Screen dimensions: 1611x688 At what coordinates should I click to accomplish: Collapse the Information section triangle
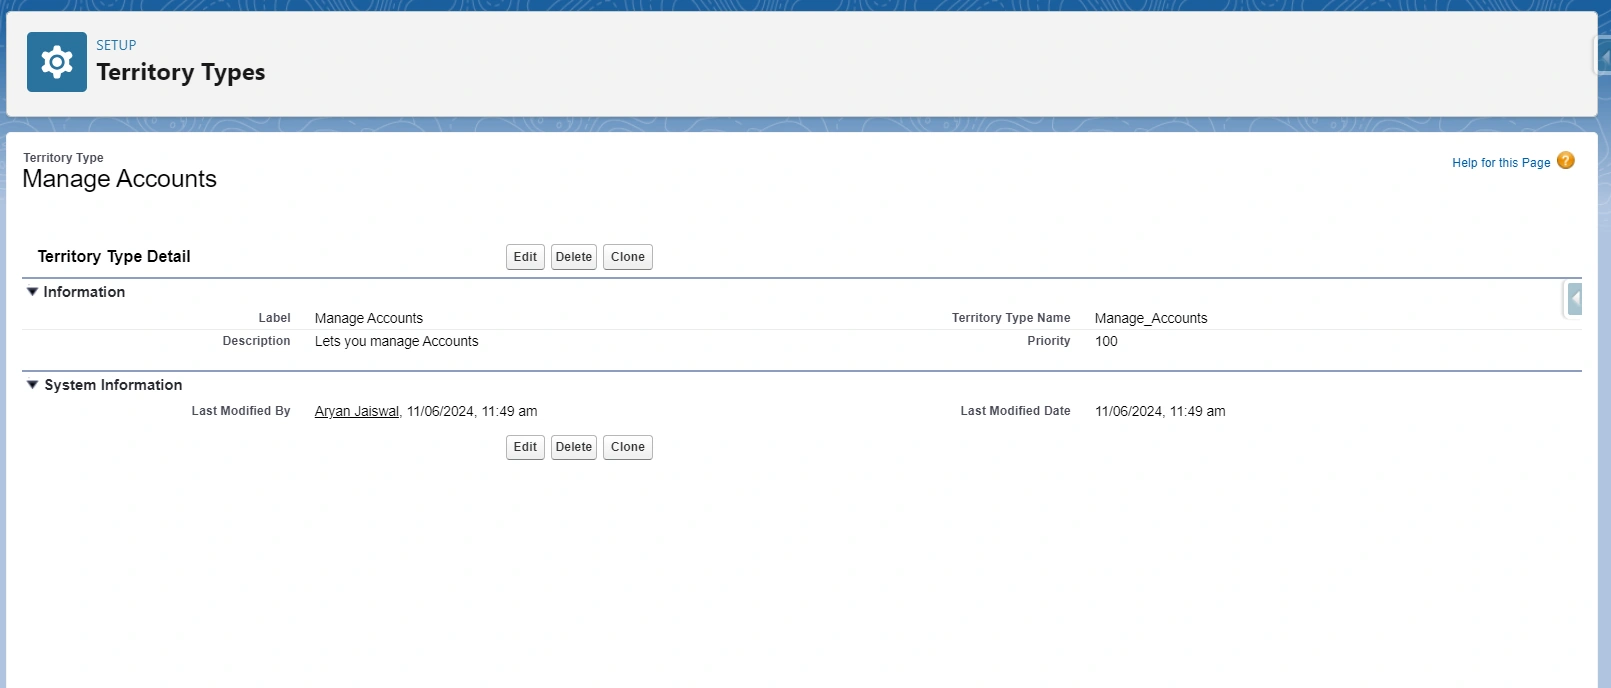pyautogui.click(x=32, y=292)
